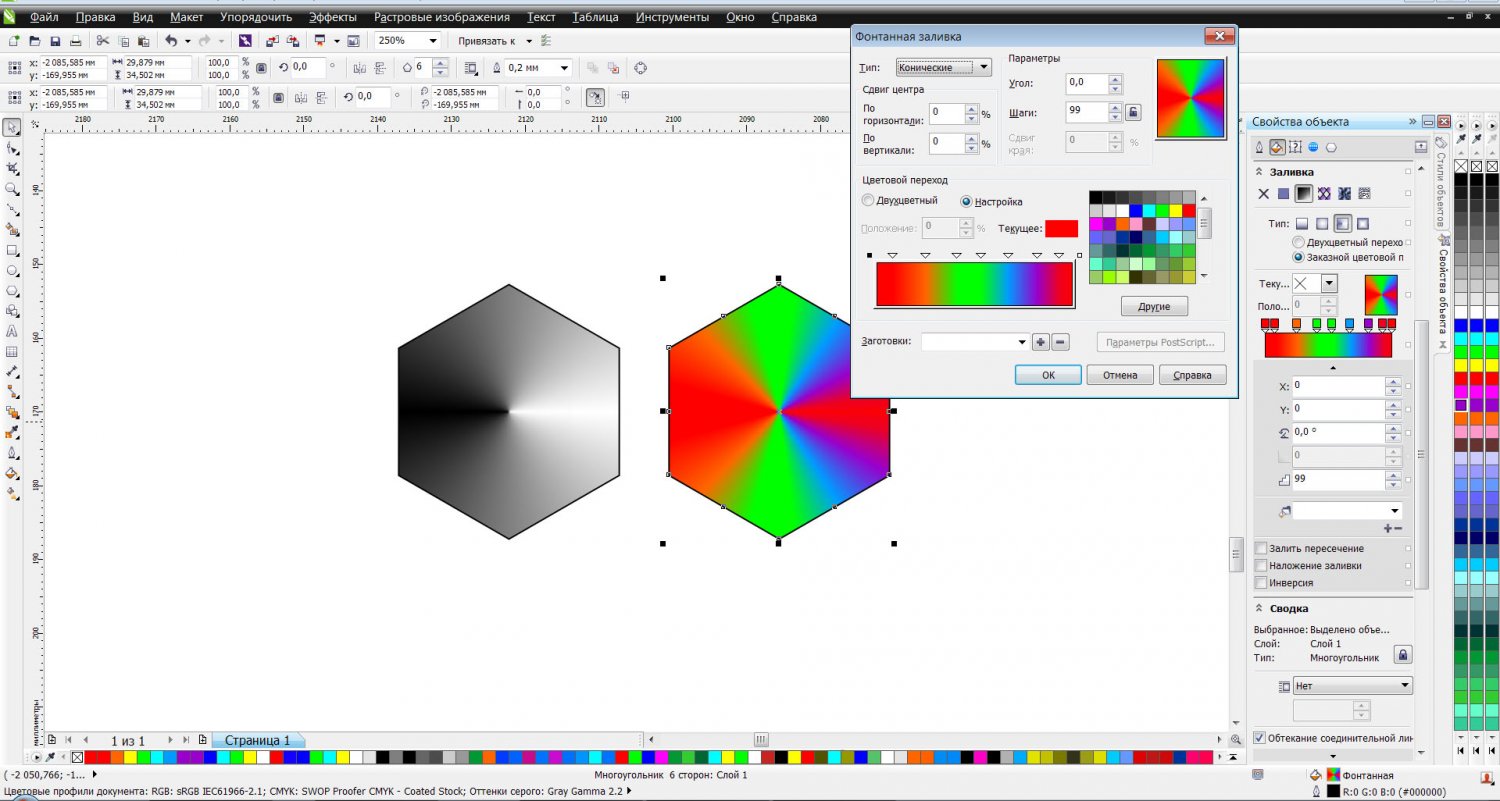Select no fill X icon in Заливка
1500x801 pixels.
coord(1263,193)
